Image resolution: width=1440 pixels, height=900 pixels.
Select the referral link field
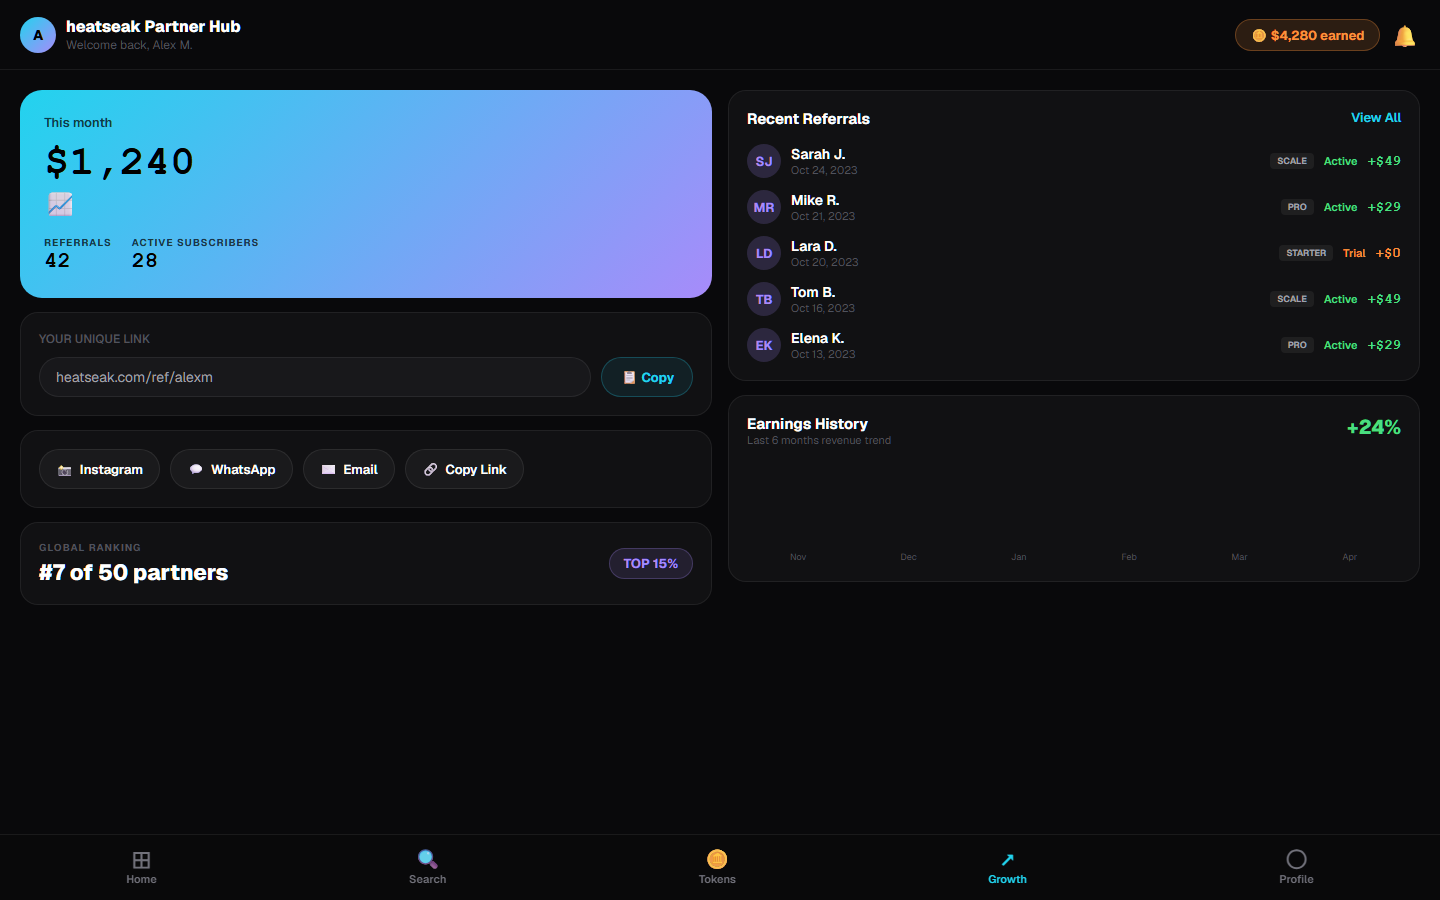(x=315, y=377)
